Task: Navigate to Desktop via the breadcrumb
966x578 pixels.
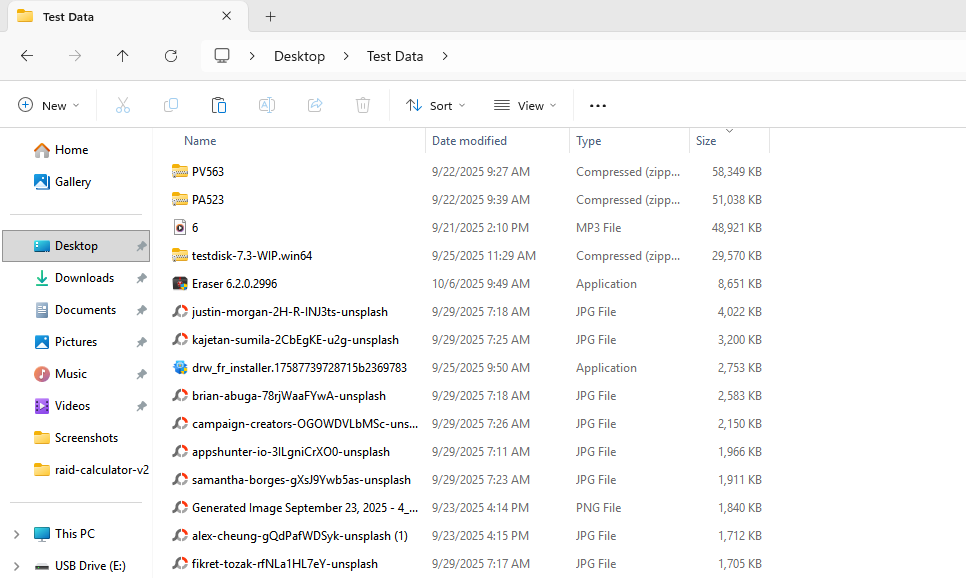Action: point(299,56)
